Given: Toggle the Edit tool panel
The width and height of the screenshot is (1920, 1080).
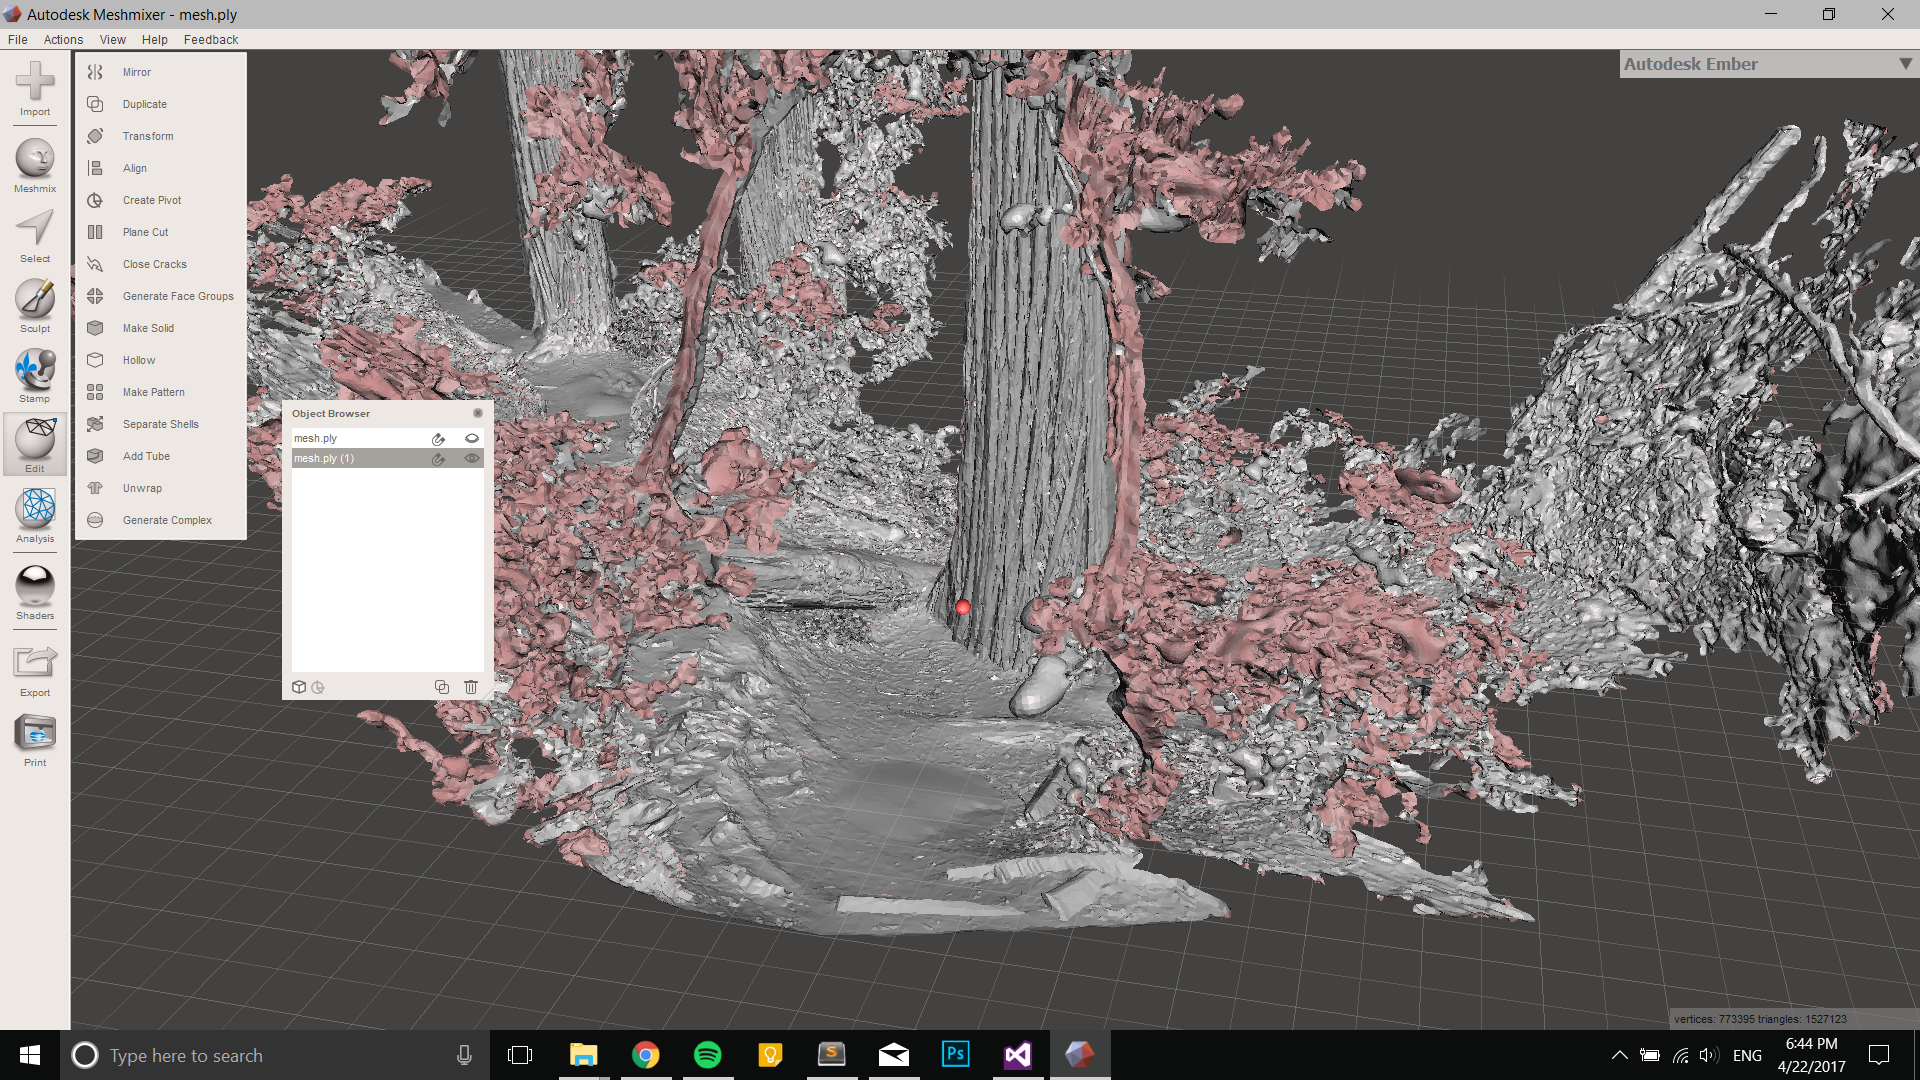Looking at the screenshot, I should click(x=35, y=445).
